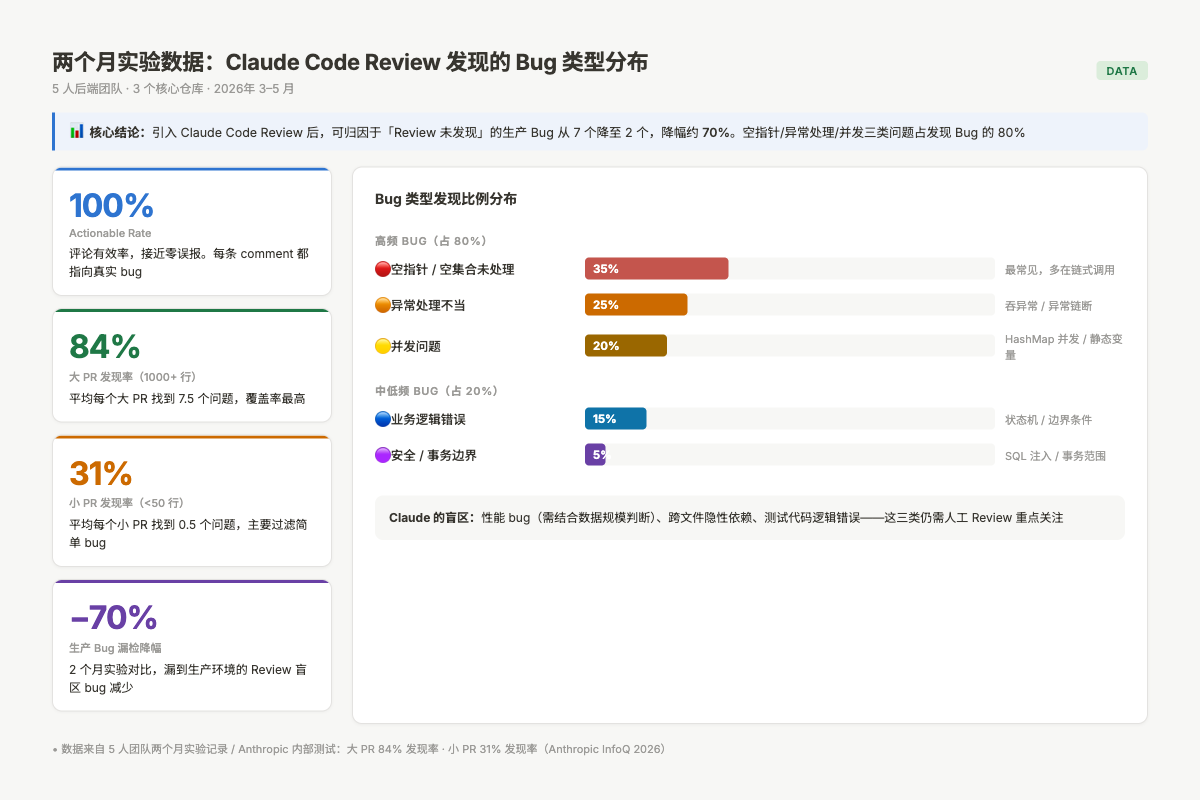The width and height of the screenshot is (1200, 800).
Task: Click the note 最常见，多在链式调用
Action: tap(1060, 270)
